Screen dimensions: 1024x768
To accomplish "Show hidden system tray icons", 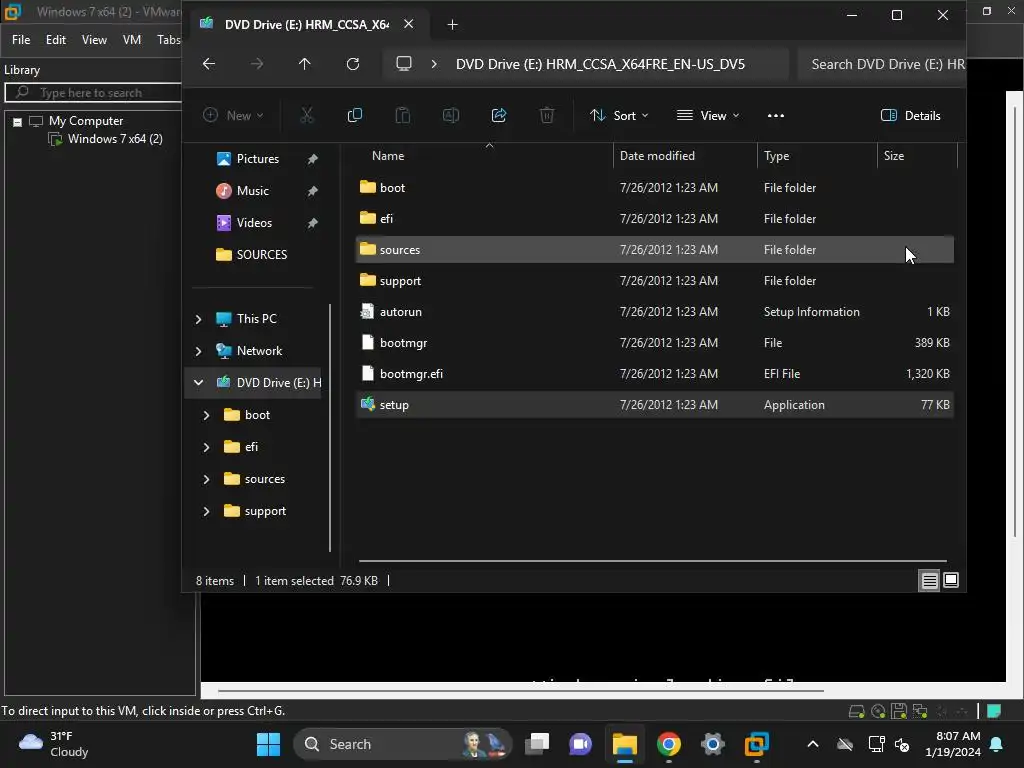I will (812, 744).
